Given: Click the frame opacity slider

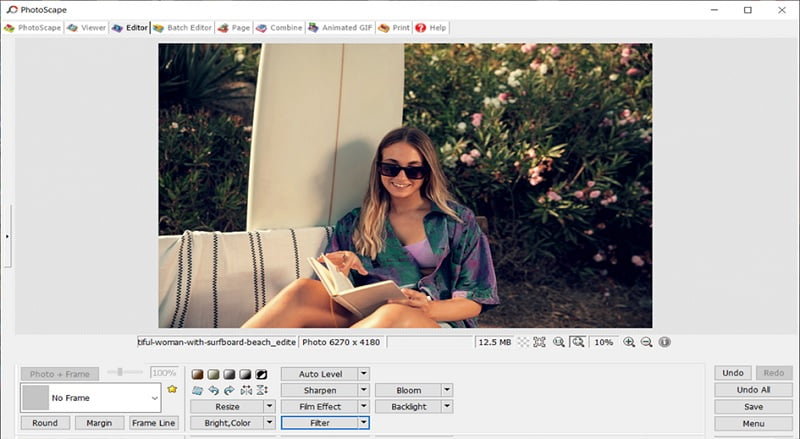Looking at the screenshot, I should 124,372.
